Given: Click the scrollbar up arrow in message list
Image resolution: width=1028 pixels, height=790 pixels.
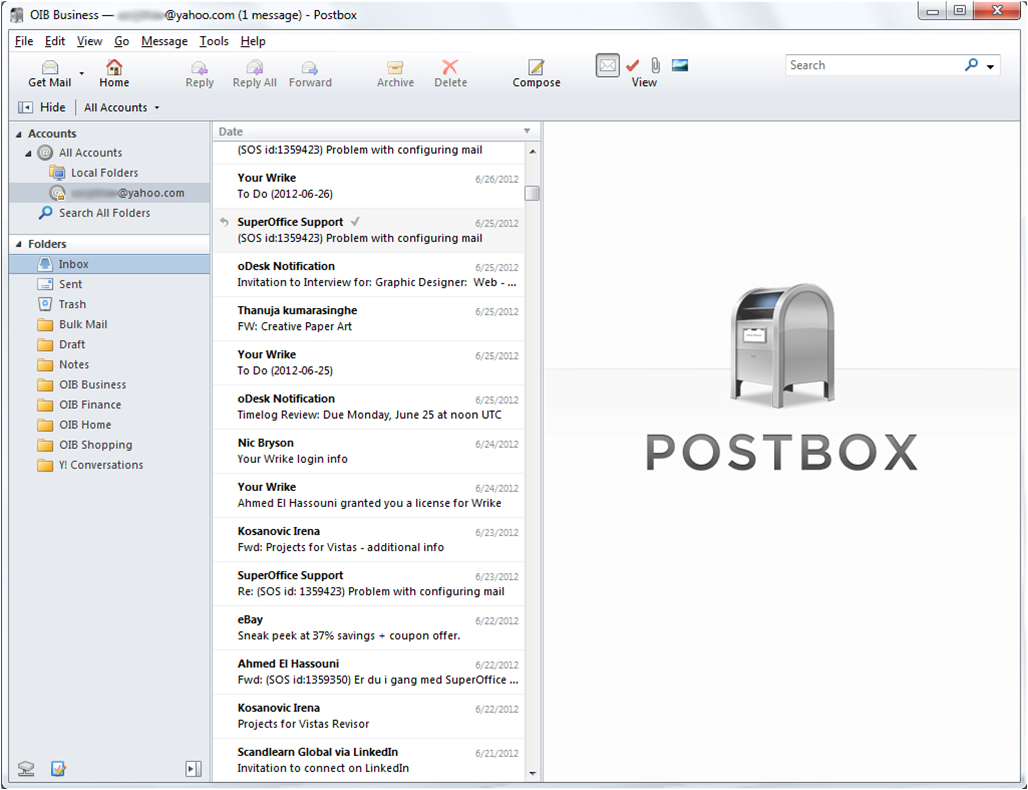Looking at the screenshot, I should coord(532,151).
